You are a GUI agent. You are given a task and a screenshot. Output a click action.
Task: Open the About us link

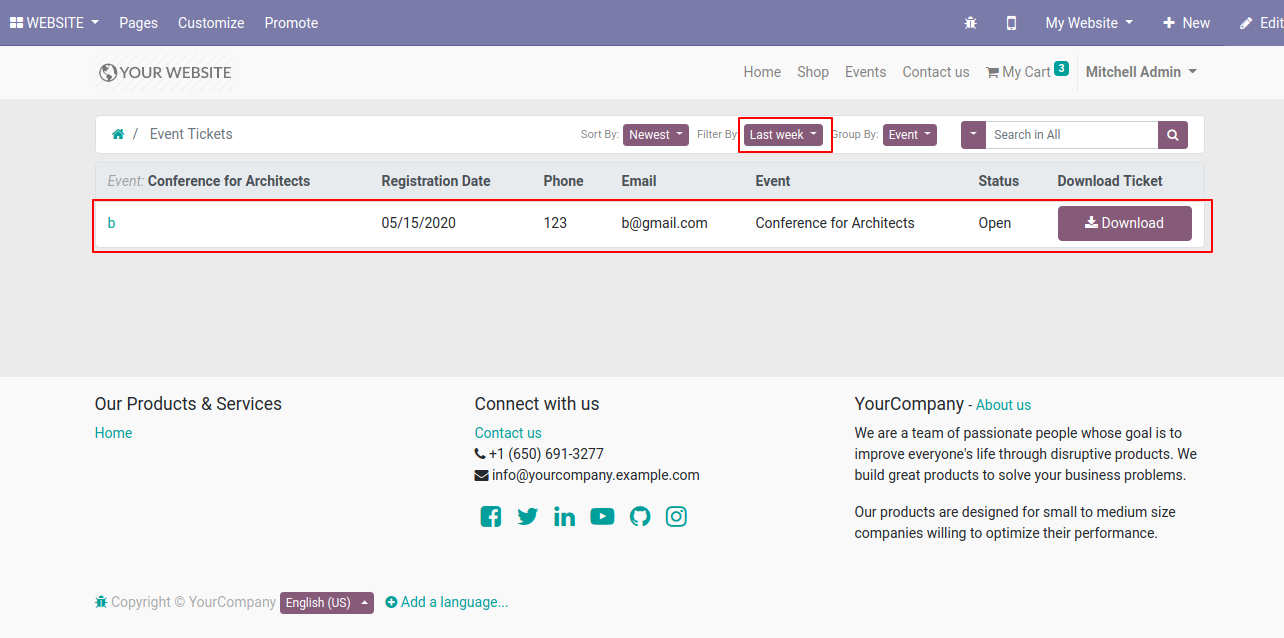pyautogui.click(x=1003, y=405)
